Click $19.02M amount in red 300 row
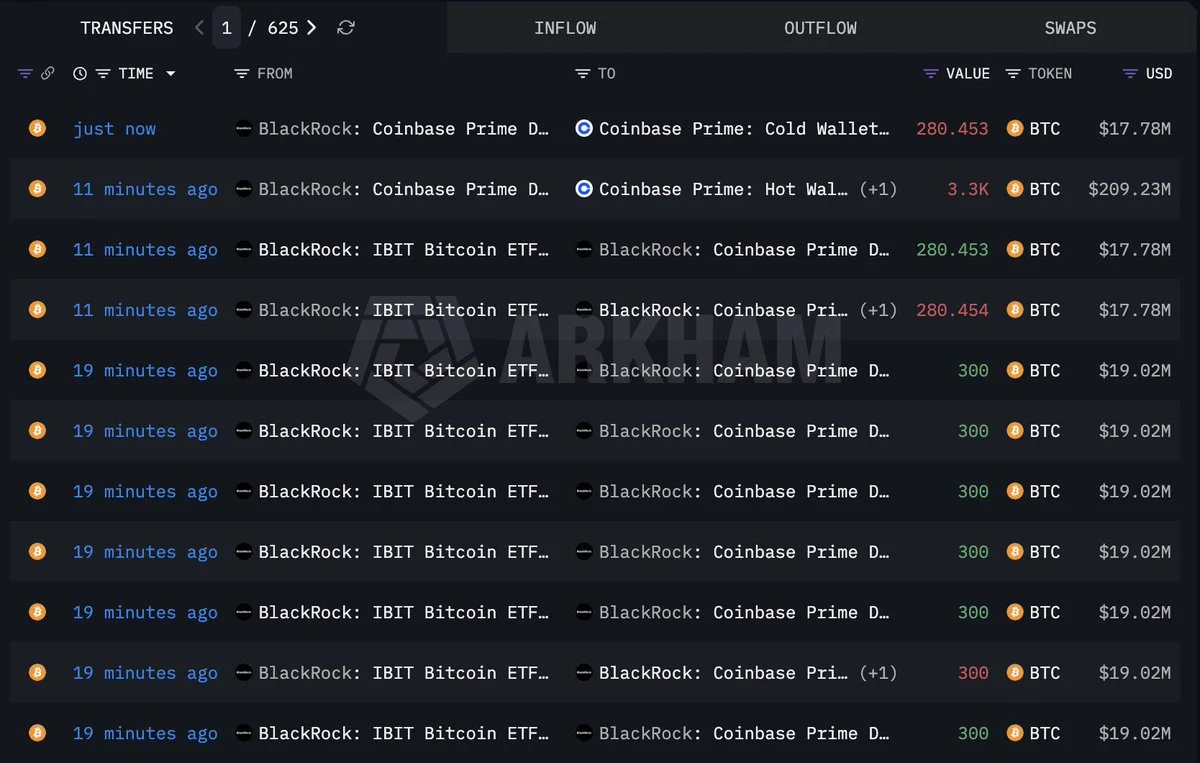The image size is (1200, 763). pyautogui.click(x=1134, y=673)
